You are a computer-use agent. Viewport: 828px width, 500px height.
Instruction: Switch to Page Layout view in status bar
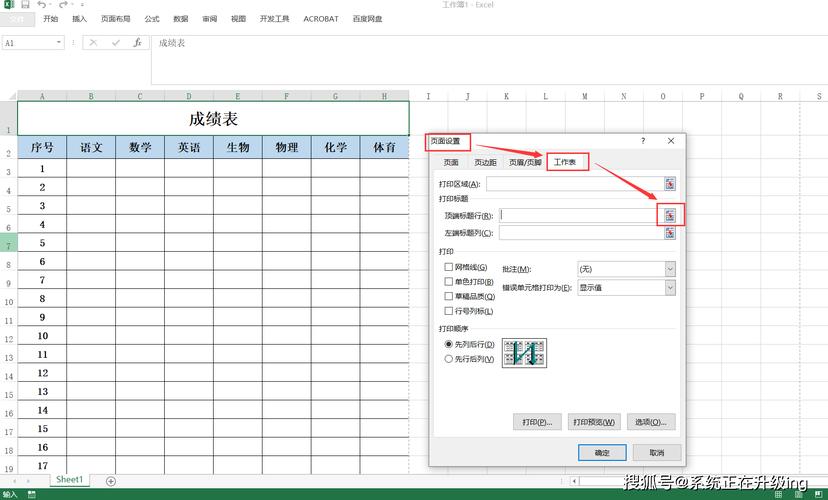coord(798,495)
